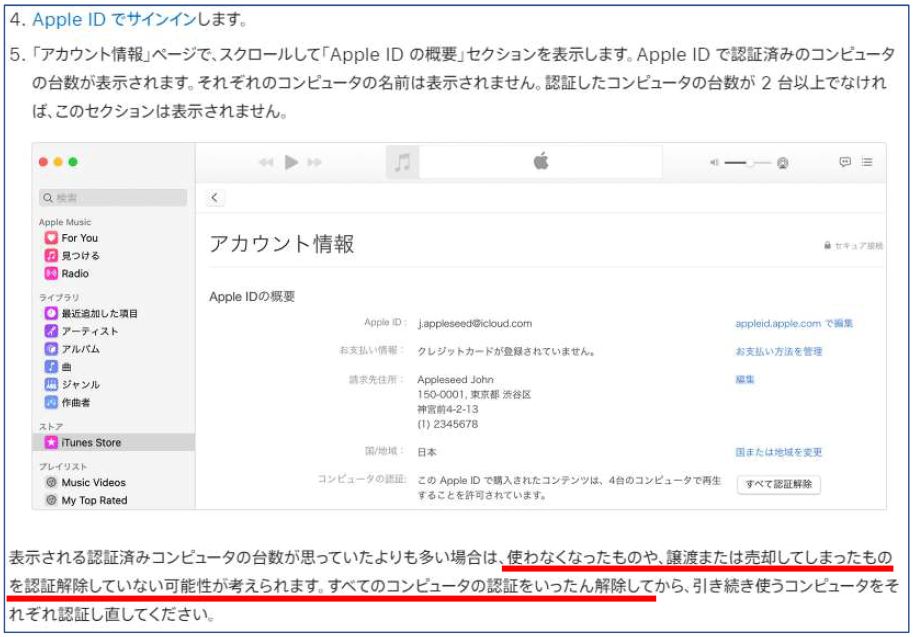Open アーティスト in library
Viewport: 914px width, 637px height.
pos(90,331)
